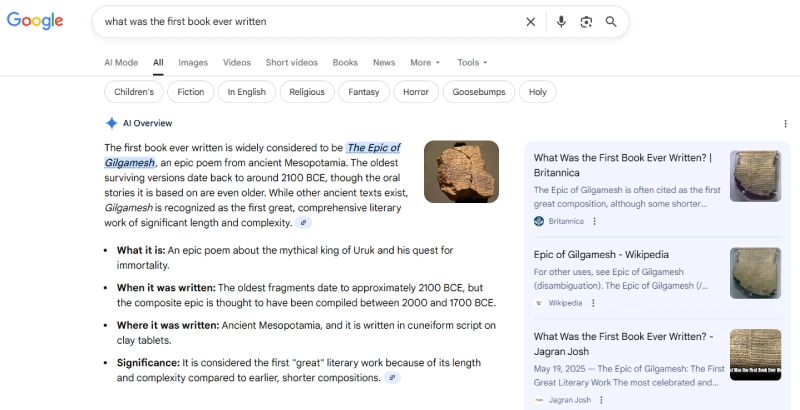Apply the Horror filter chip
The height and width of the screenshot is (410, 800).
click(416, 92)
